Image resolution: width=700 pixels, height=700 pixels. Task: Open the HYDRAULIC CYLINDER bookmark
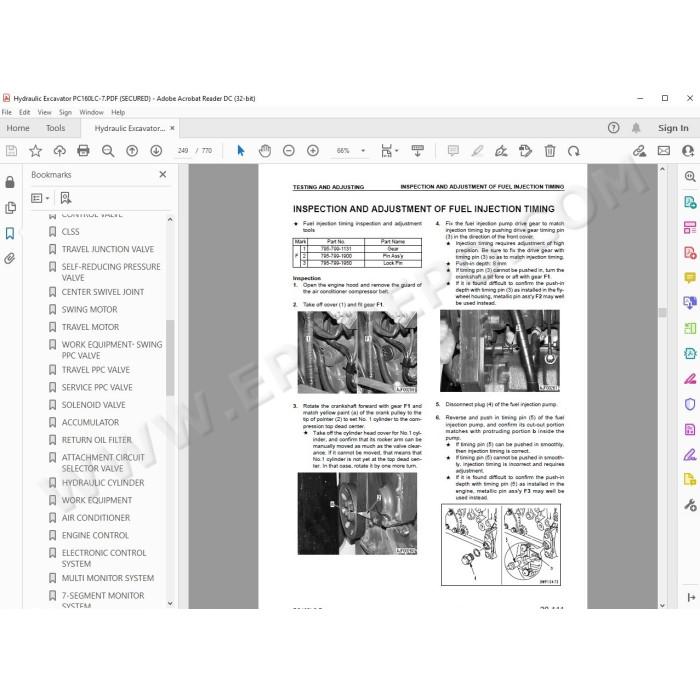[103, 483]
